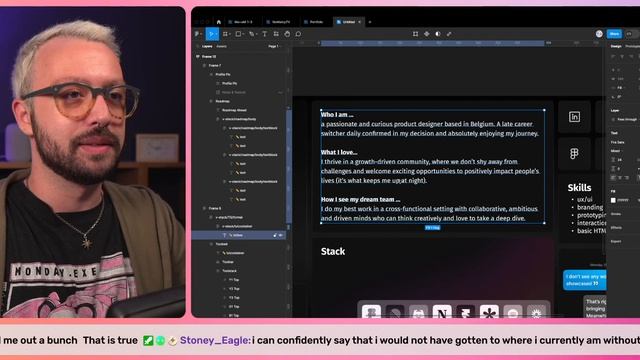Click the Stroke section label
This screenshot has height=360, width=640.
616,214
